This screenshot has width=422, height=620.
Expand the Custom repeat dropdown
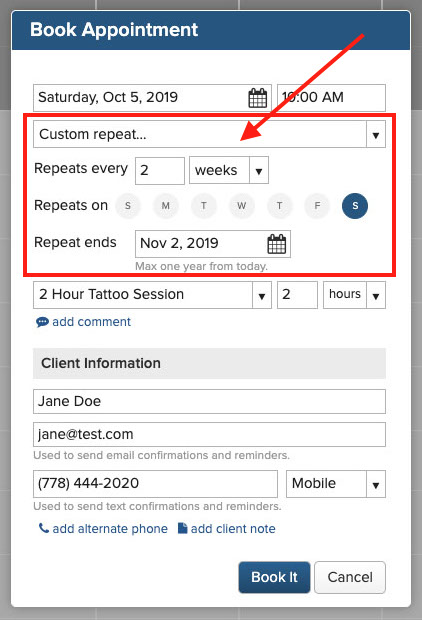pos(209,134)
